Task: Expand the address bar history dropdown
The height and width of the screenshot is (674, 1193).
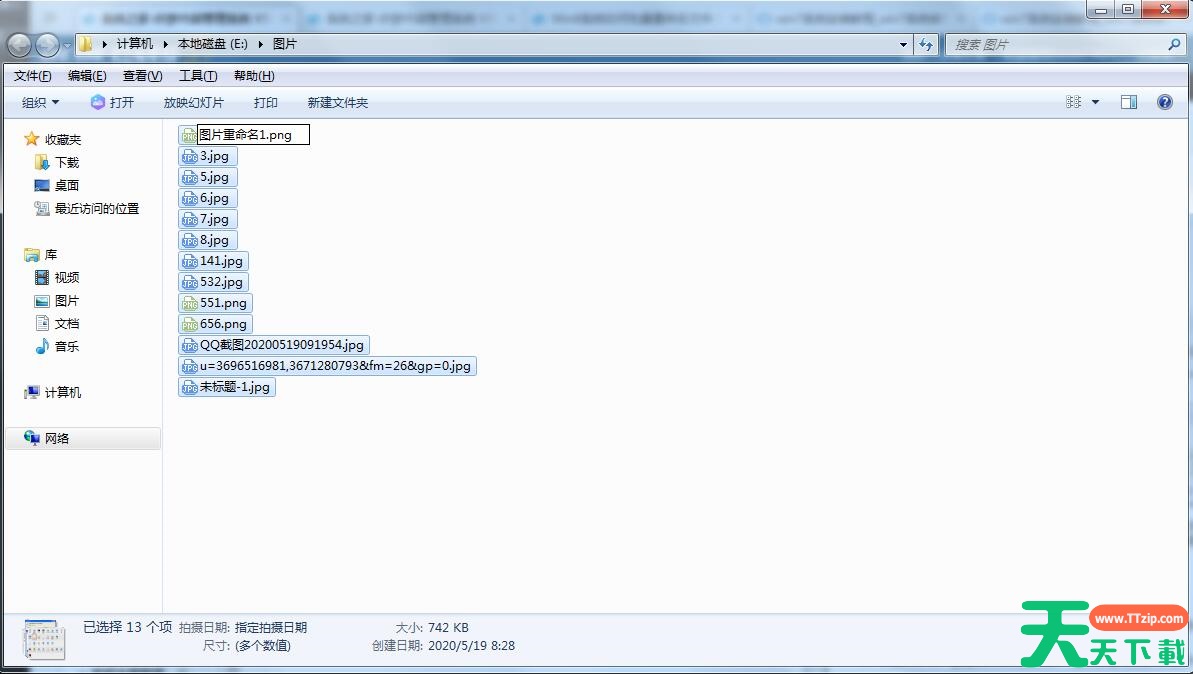Action: click(x=903, y=45)
